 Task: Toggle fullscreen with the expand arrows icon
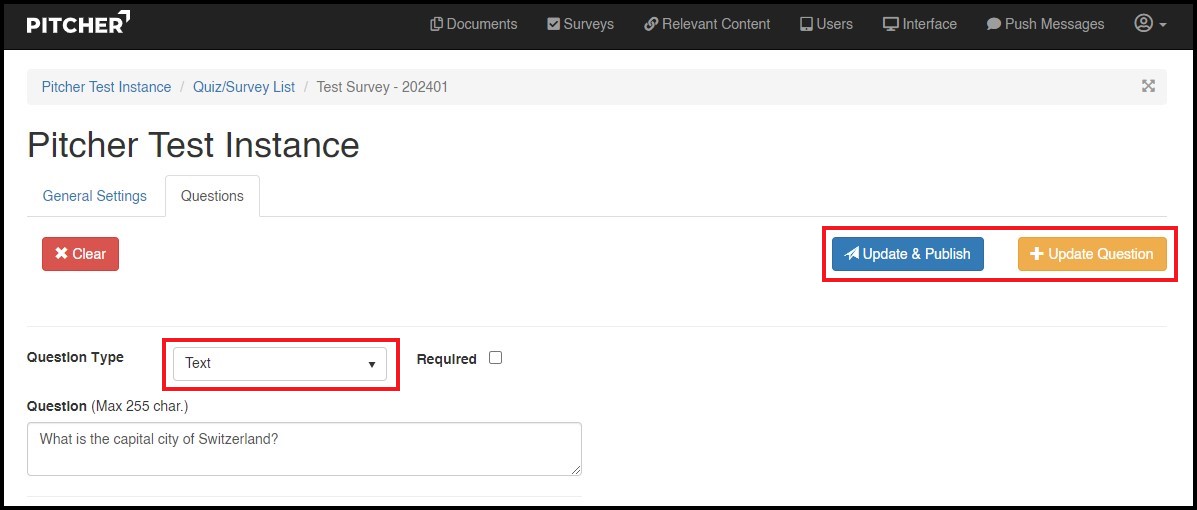coord(1148,86)
